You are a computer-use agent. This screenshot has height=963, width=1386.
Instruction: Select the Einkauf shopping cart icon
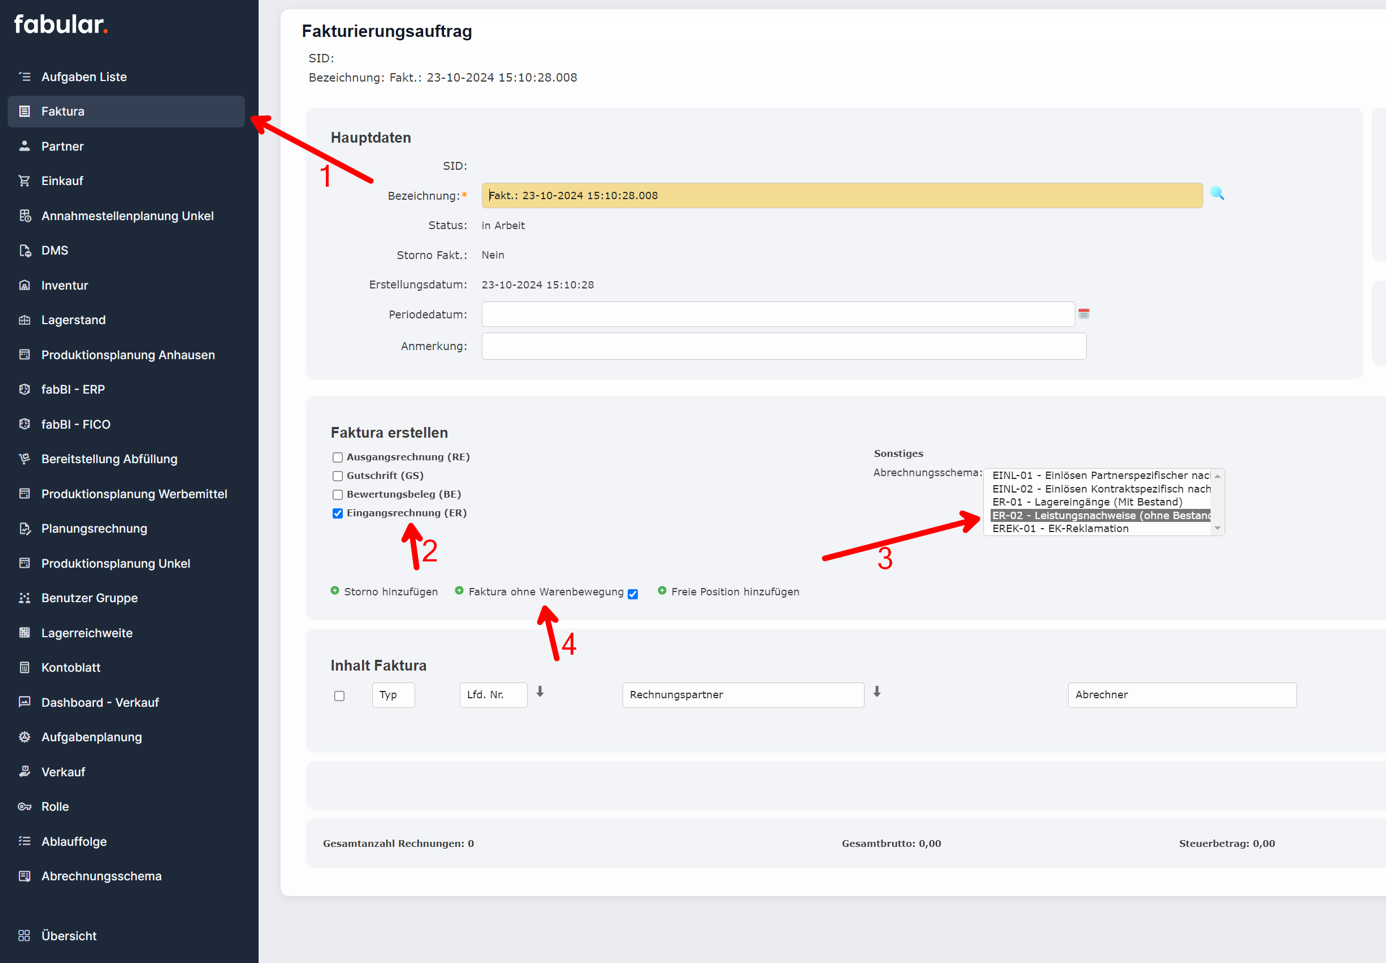tap(22, 180)
